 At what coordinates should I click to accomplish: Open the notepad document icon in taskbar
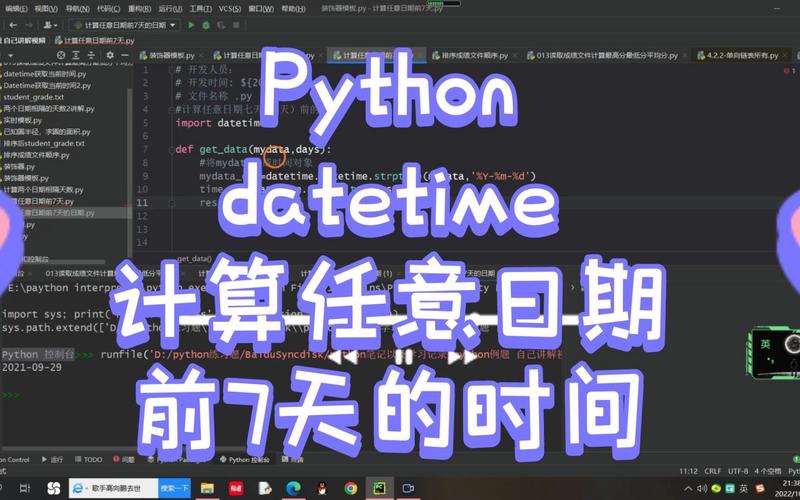pos(265,488)
